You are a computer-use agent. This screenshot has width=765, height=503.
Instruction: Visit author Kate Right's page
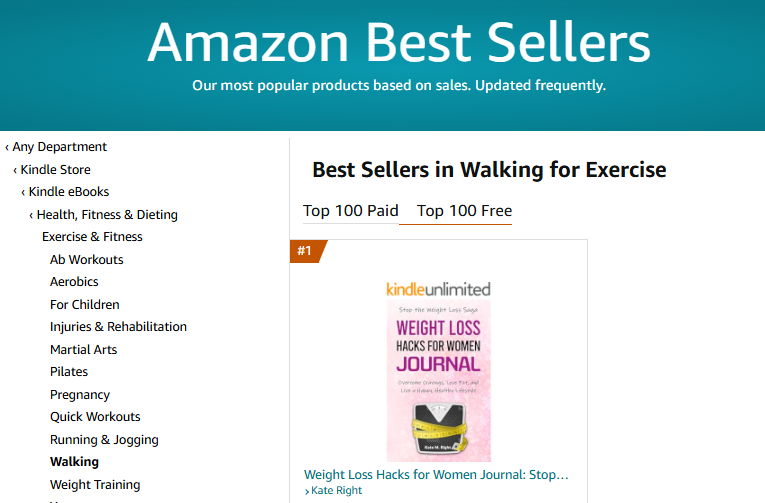[336, 491]
